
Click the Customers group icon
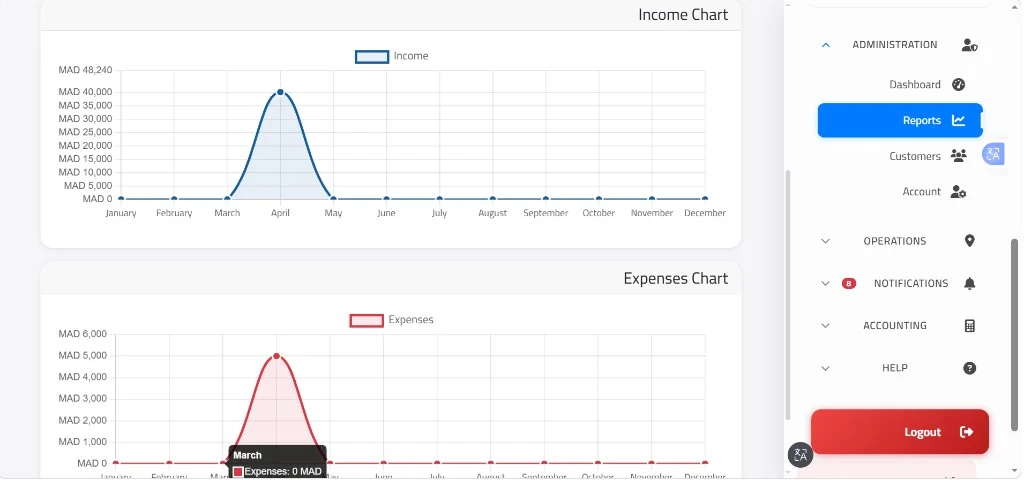[x=959, y=156]
